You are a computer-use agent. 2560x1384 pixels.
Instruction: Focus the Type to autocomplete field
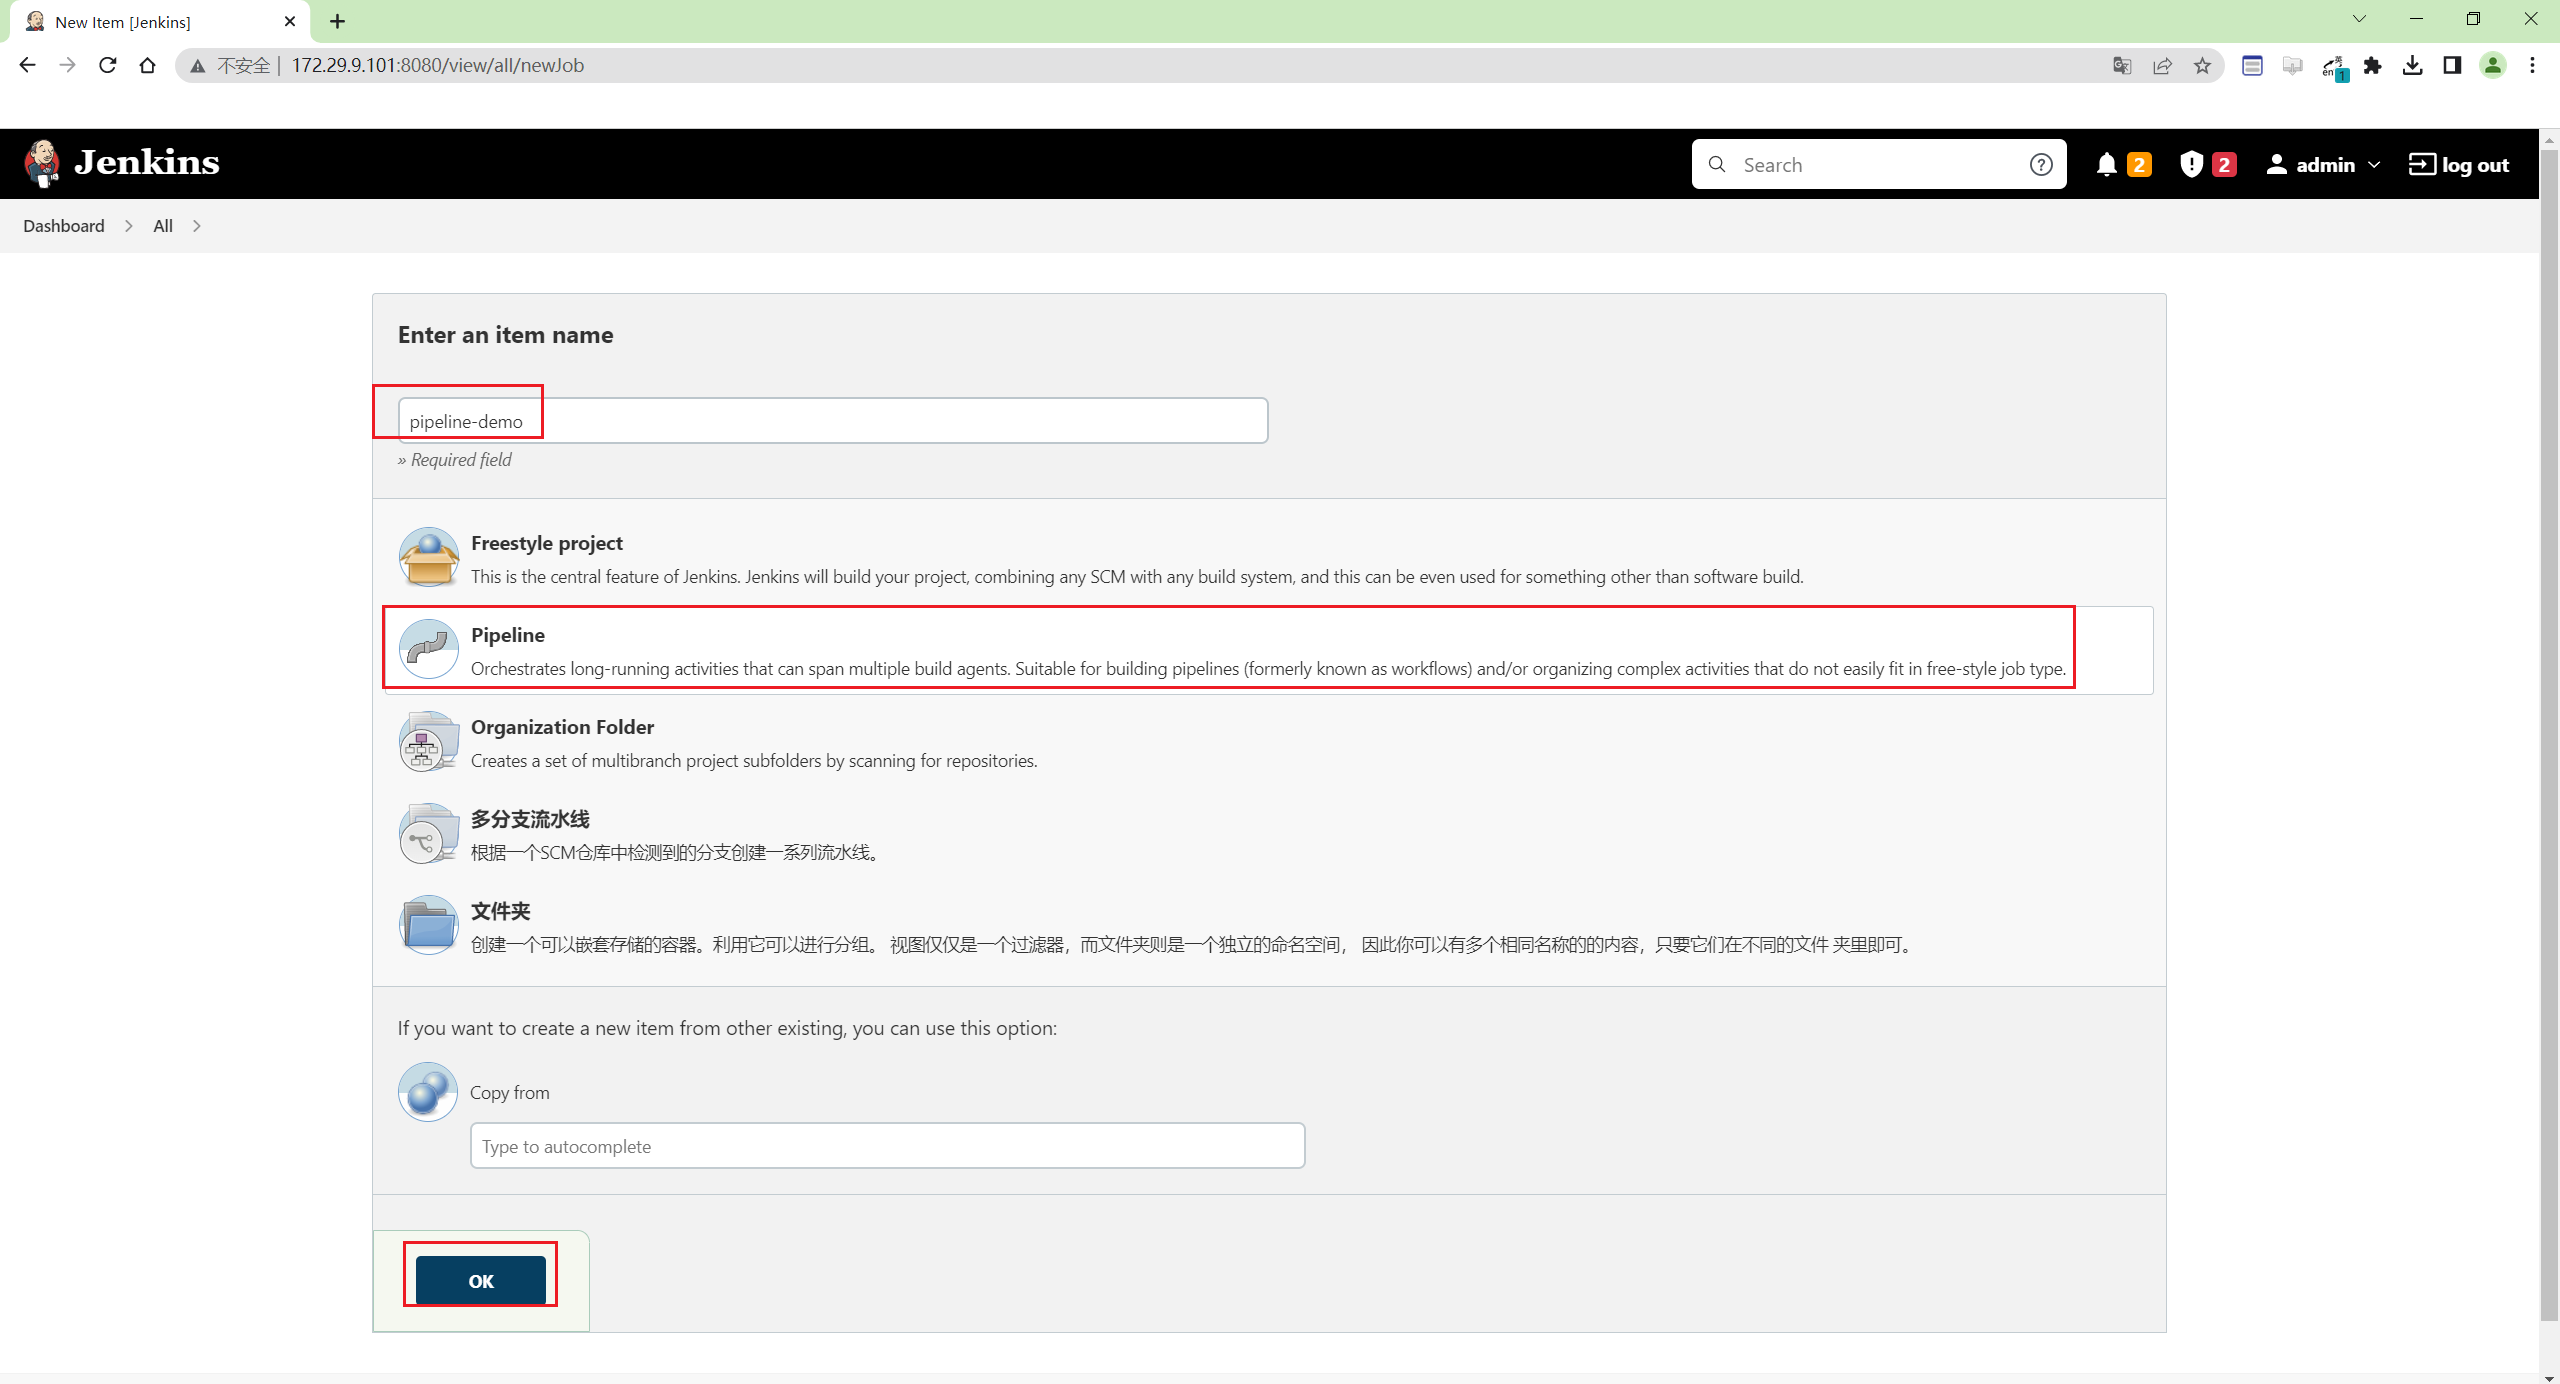pos(888,1146)
